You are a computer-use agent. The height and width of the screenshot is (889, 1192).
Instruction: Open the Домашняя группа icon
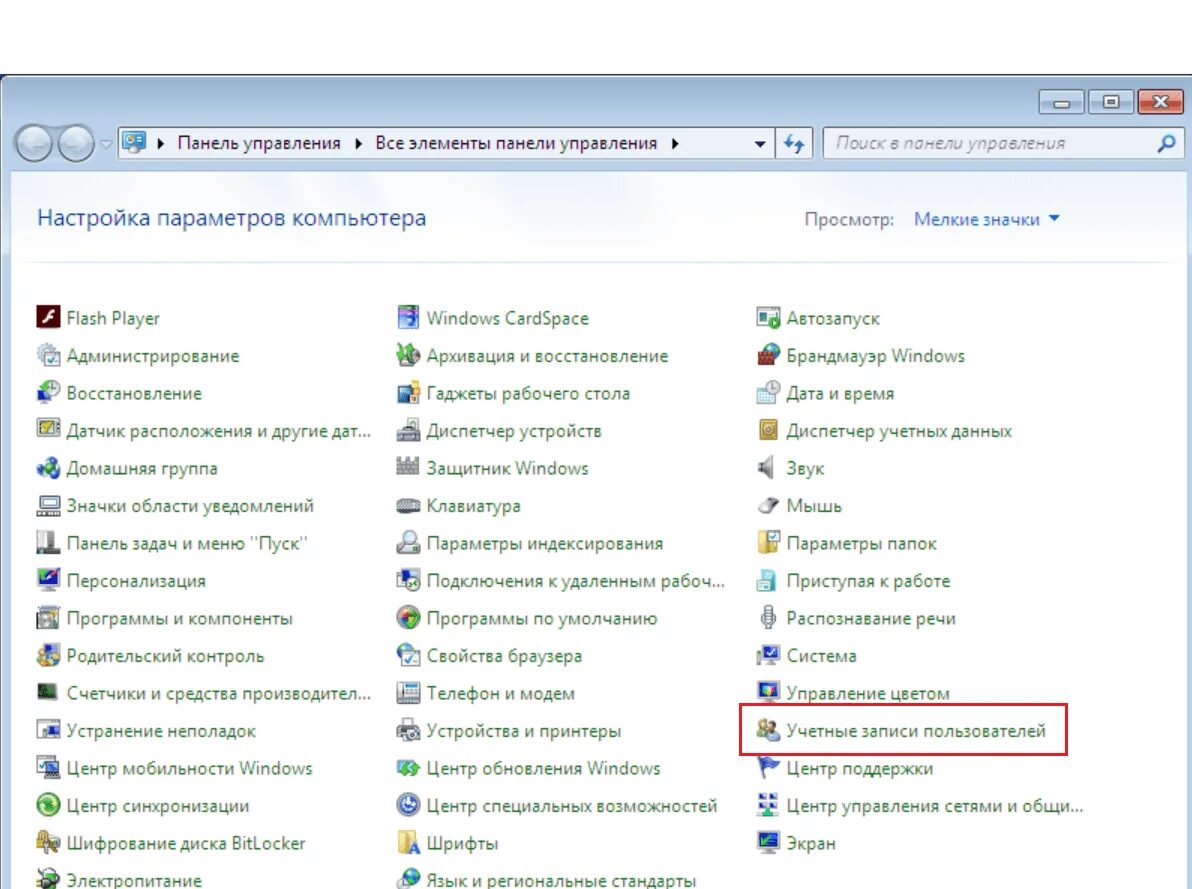48,467
